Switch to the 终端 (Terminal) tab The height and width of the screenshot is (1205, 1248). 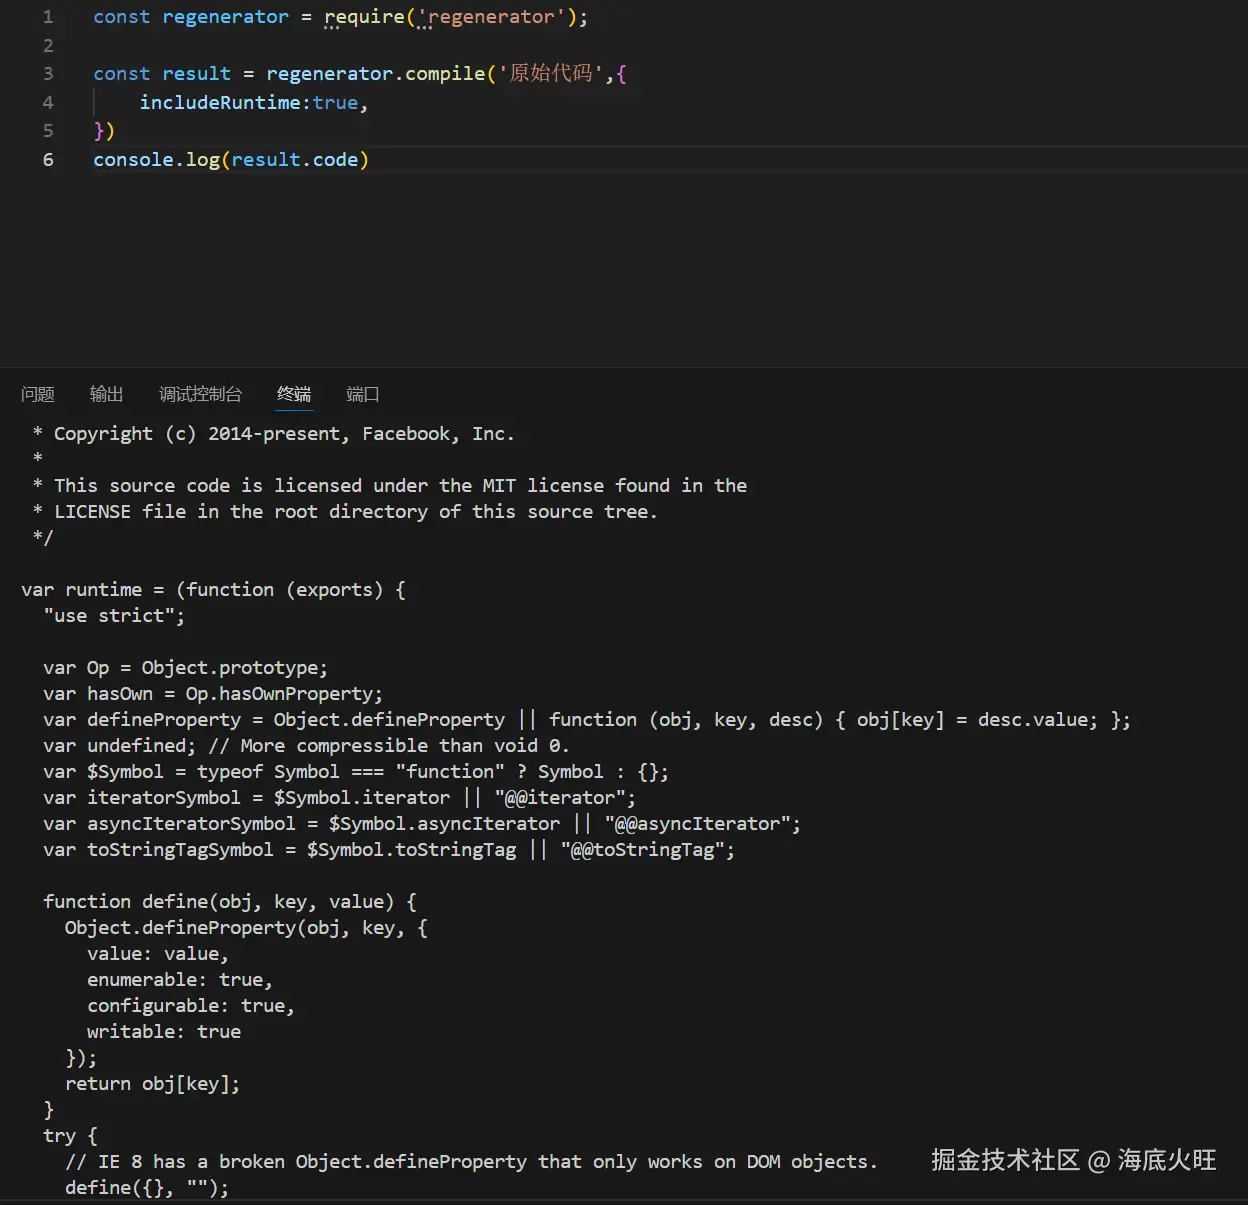click(x=293, y=394)
